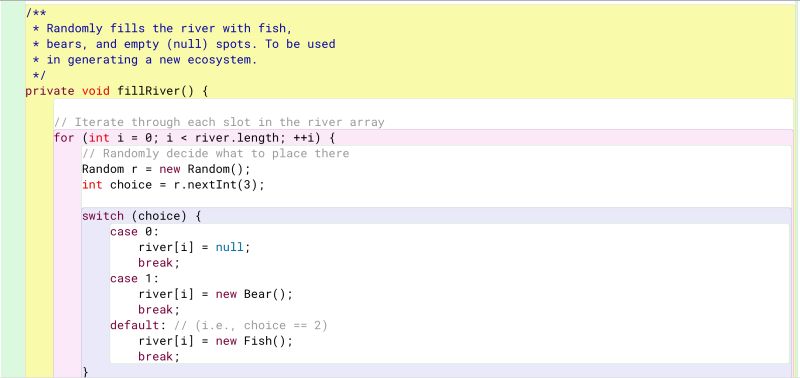Screen dimensions: 800x378
Task: Click the 'Randomly fills the river with fish' comment line
Action: click(x=162, y=28)
